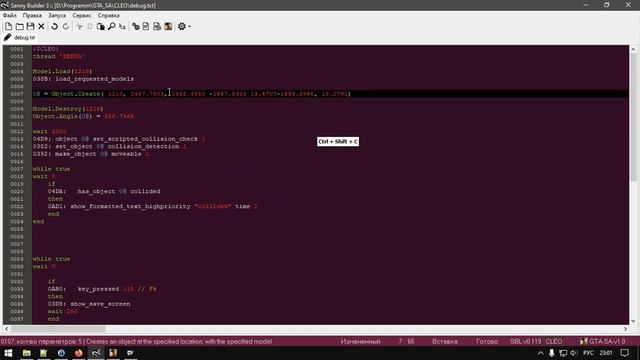Click the Ctrl + Shift + C shortcut tooltip
640x360 pixels.
tap(338, 142)
